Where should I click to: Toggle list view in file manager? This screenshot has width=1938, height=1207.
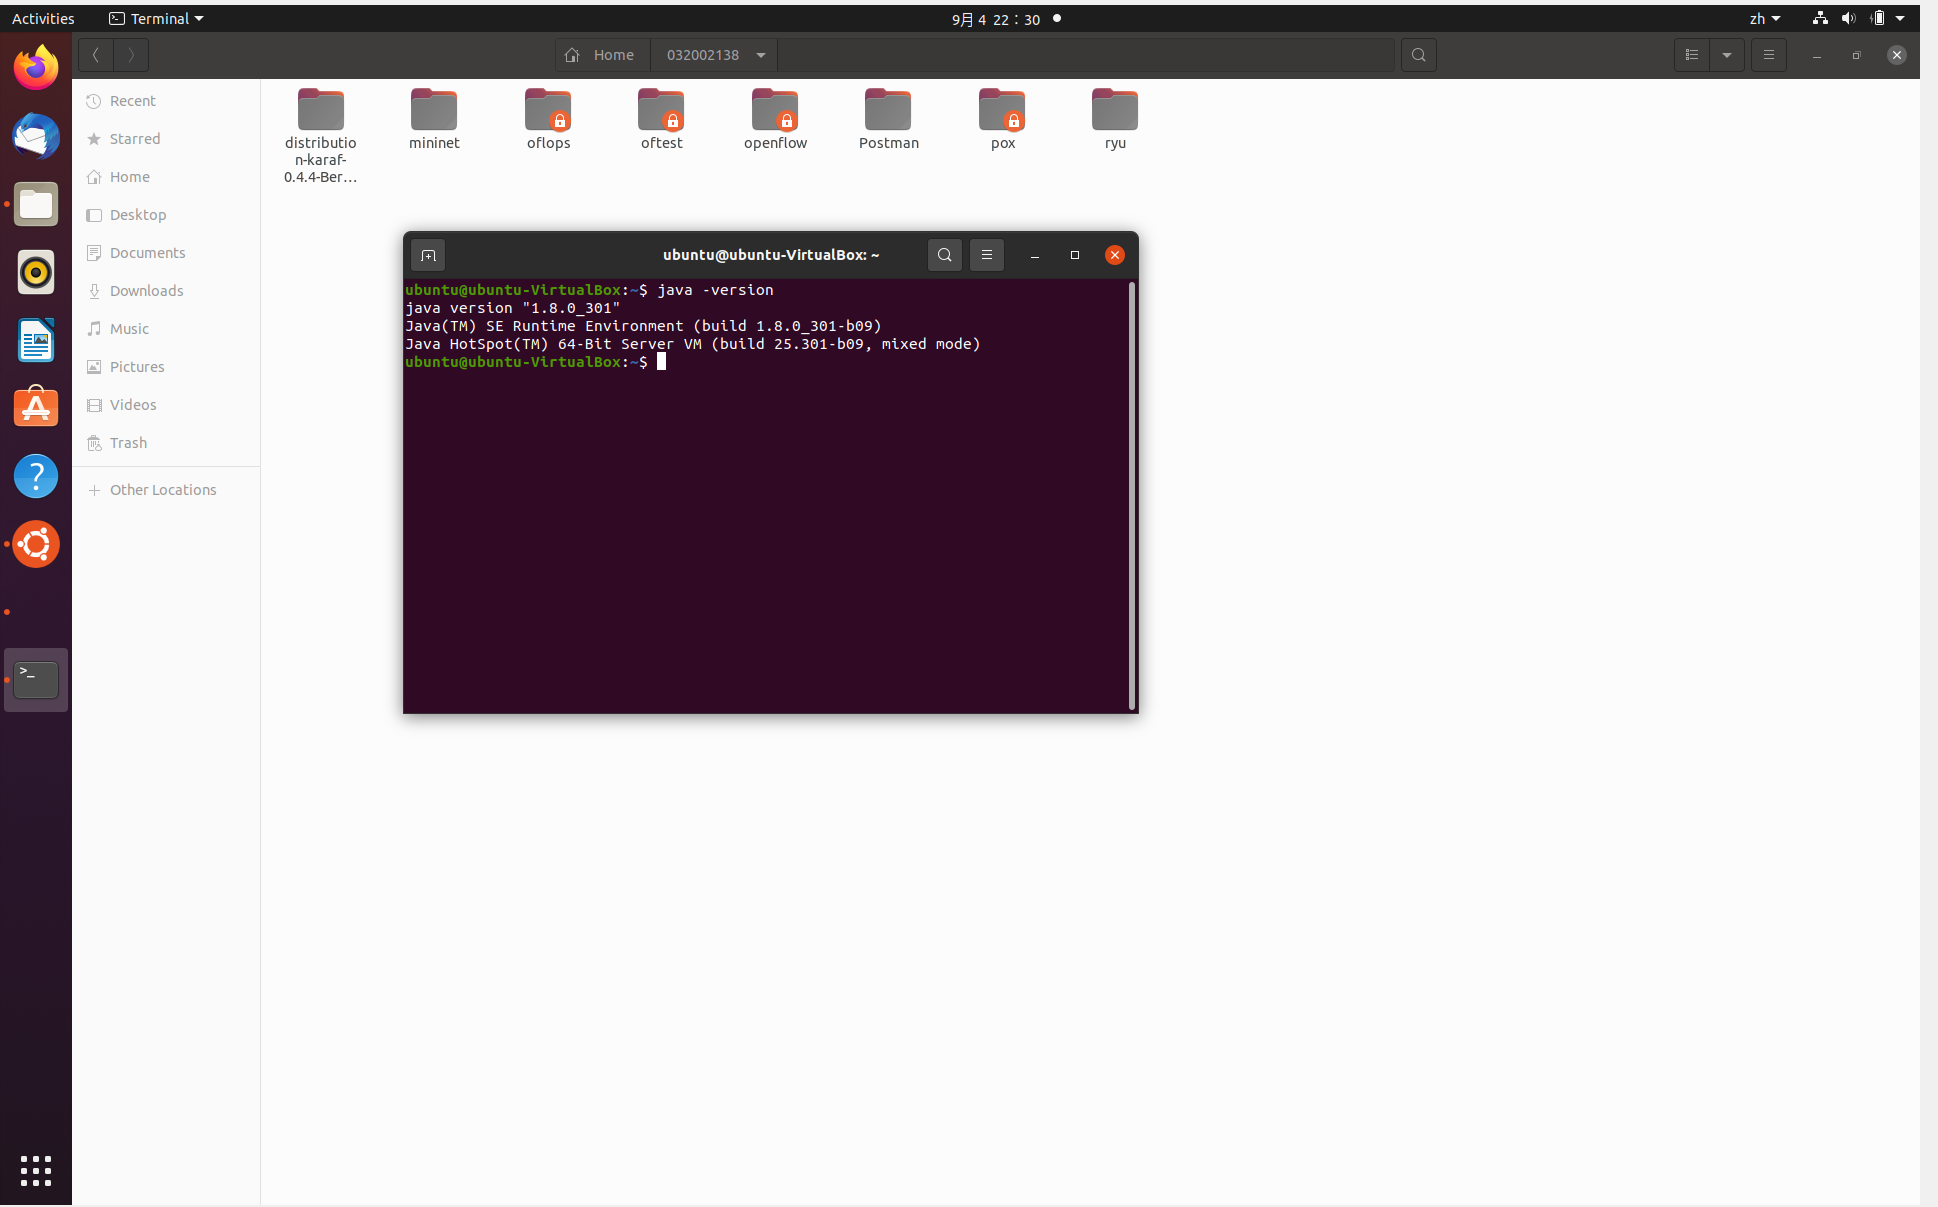pyautogui.click(x=1692, y=55)
